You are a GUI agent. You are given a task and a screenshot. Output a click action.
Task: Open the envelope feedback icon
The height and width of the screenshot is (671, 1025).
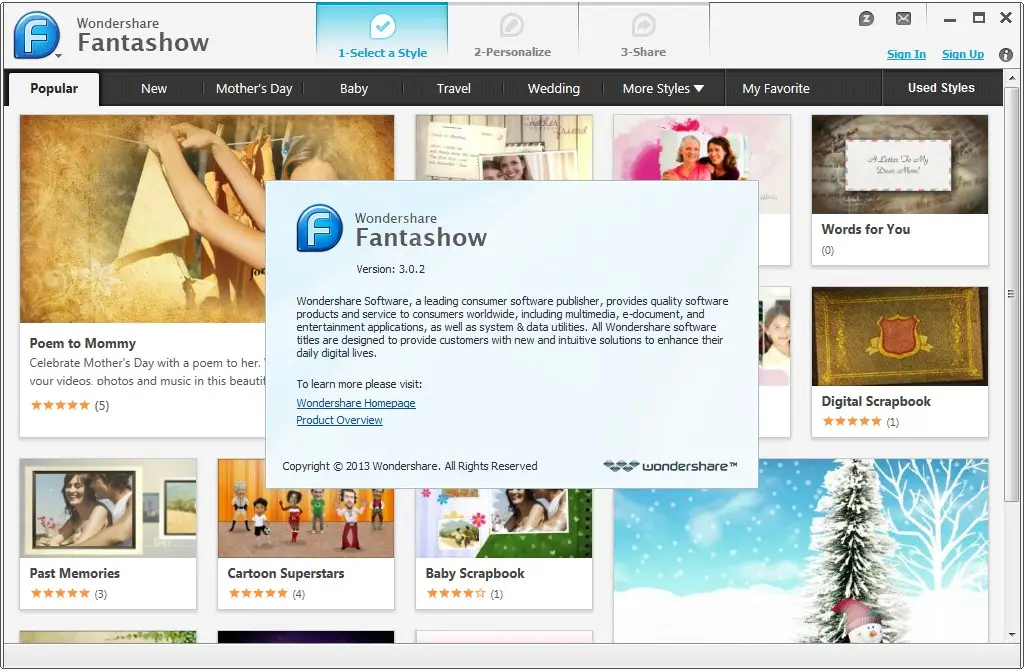903,18
